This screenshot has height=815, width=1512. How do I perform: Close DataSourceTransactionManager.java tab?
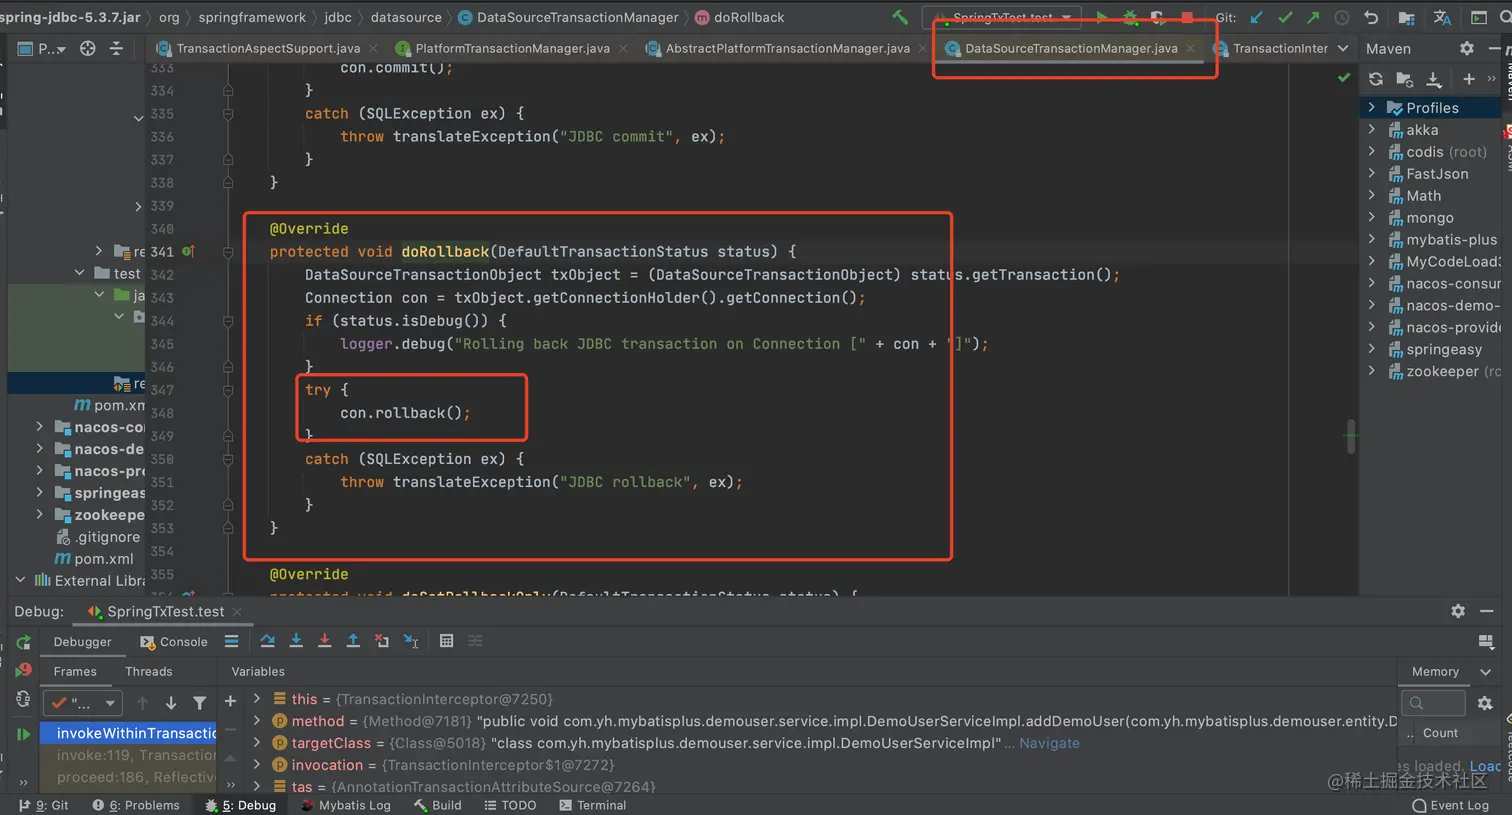pyautogui.click(x=1190, y=48)
